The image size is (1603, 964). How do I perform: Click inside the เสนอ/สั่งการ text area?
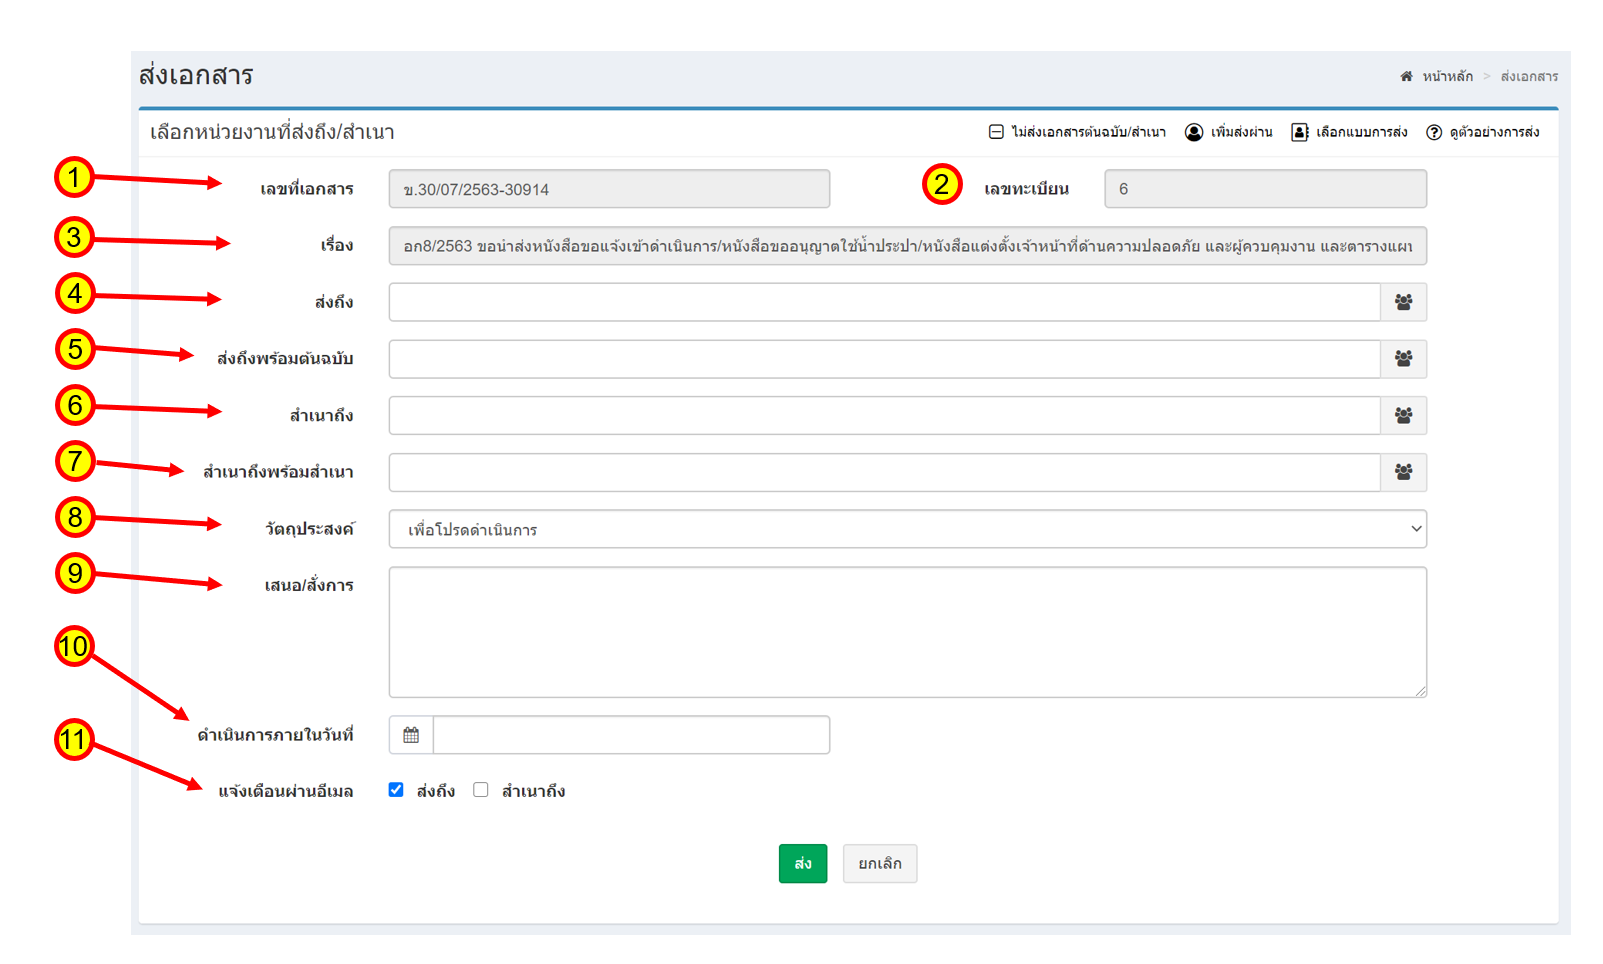coord(907,632)
